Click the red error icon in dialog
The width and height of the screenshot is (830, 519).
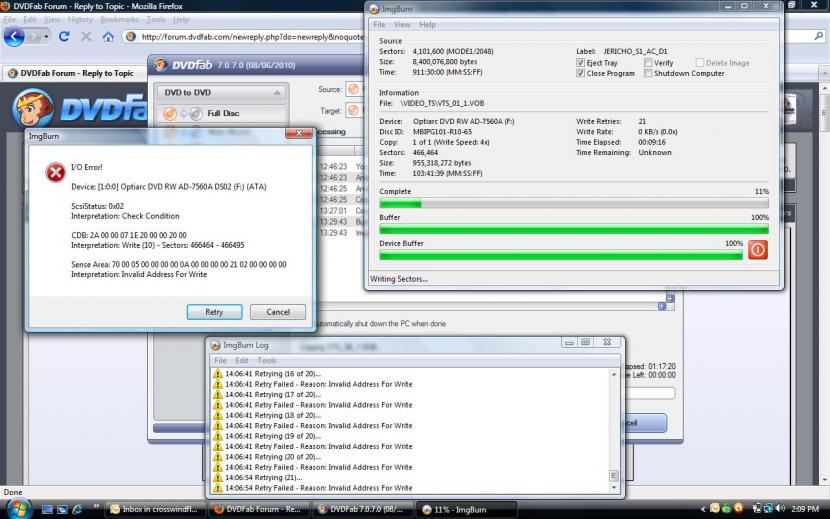[x=55, y=173]
